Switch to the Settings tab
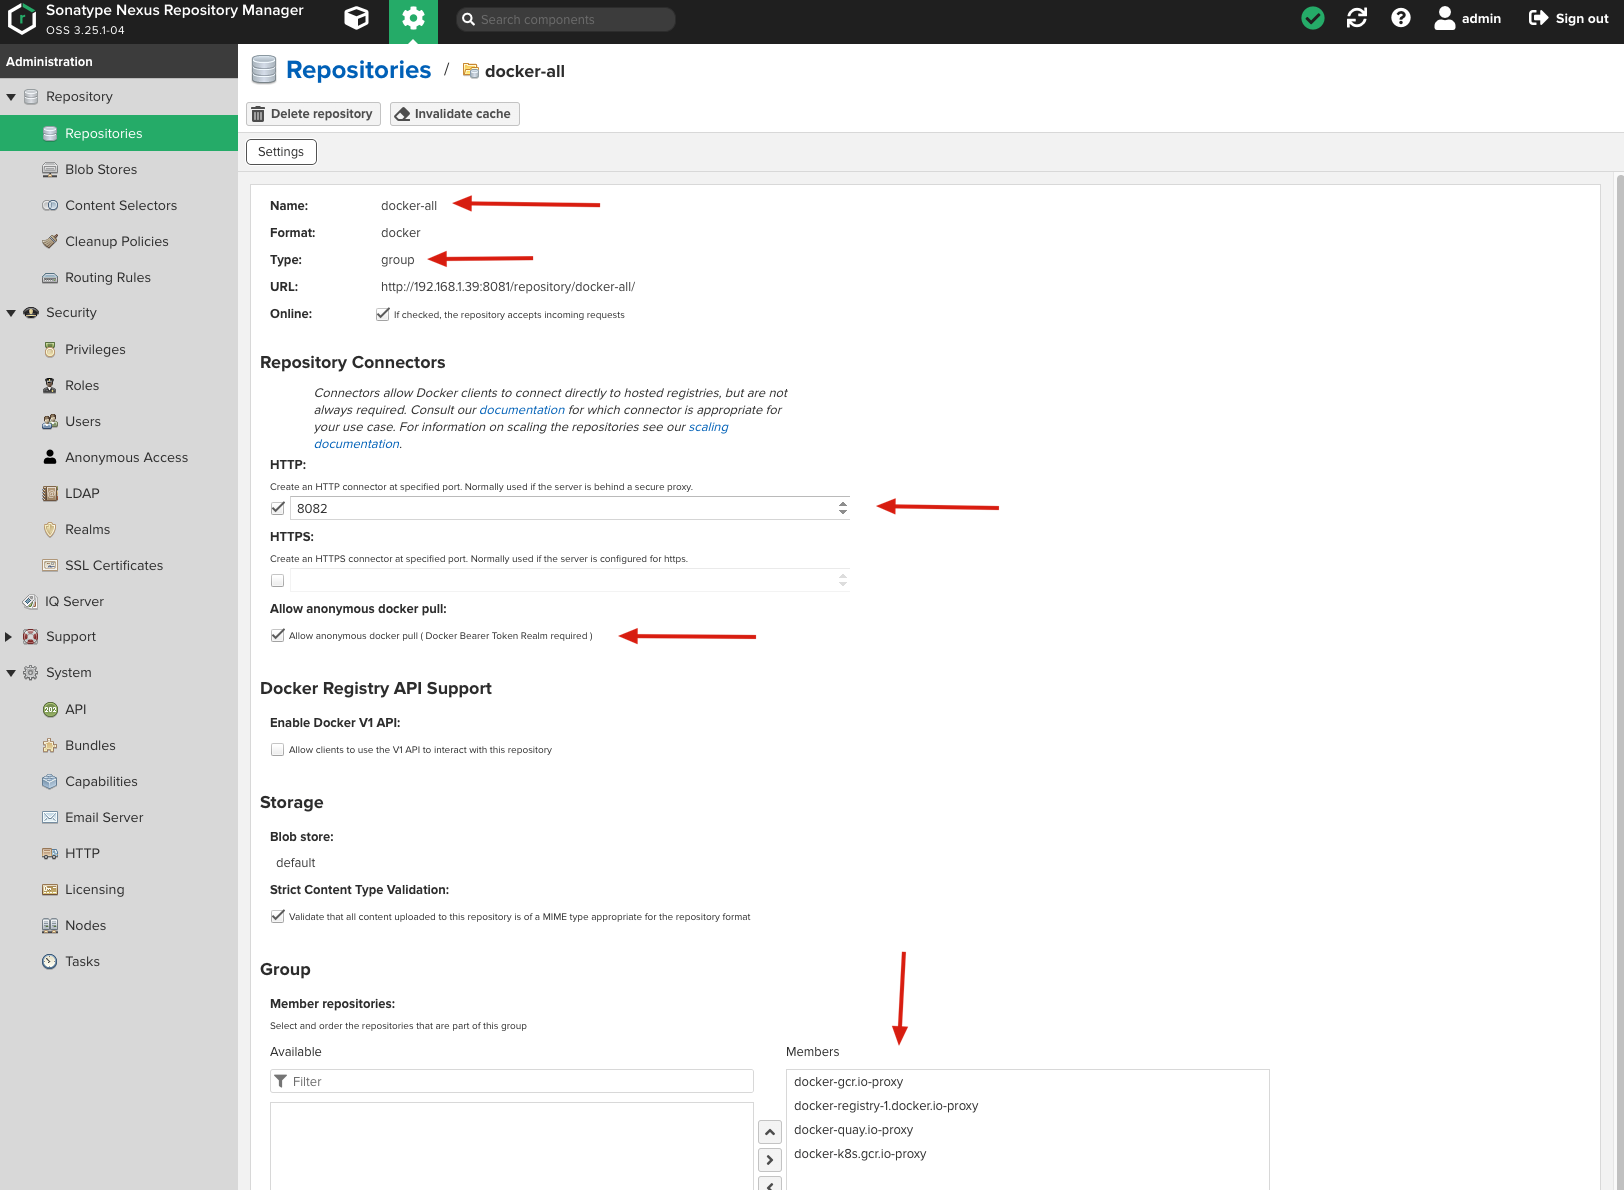1624x1190 pixels. pos(281,151)
